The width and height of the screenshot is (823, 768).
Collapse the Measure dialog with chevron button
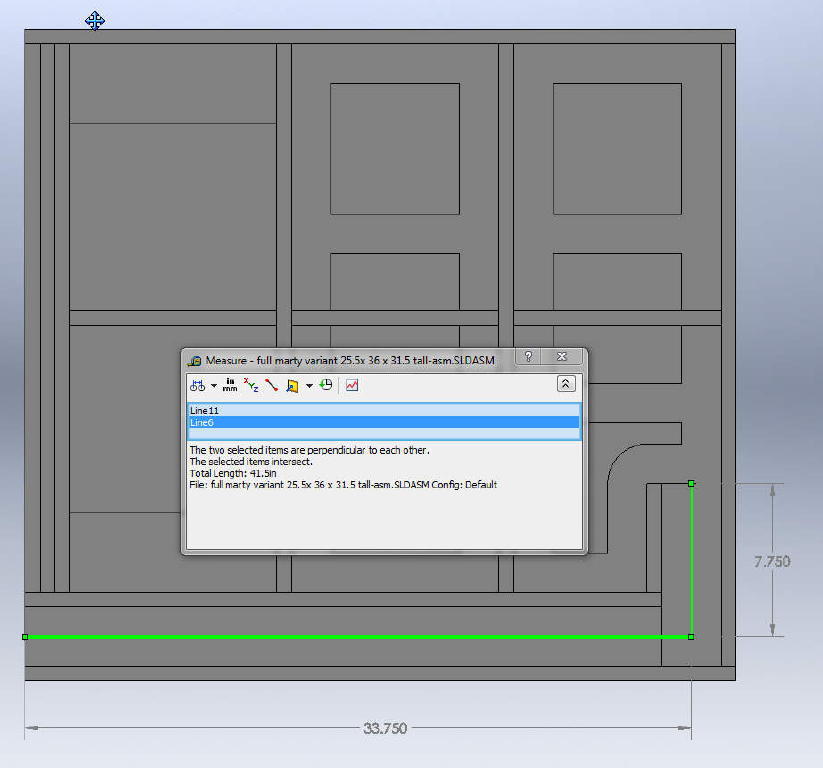pyautogui.click(x=566, y=384)
